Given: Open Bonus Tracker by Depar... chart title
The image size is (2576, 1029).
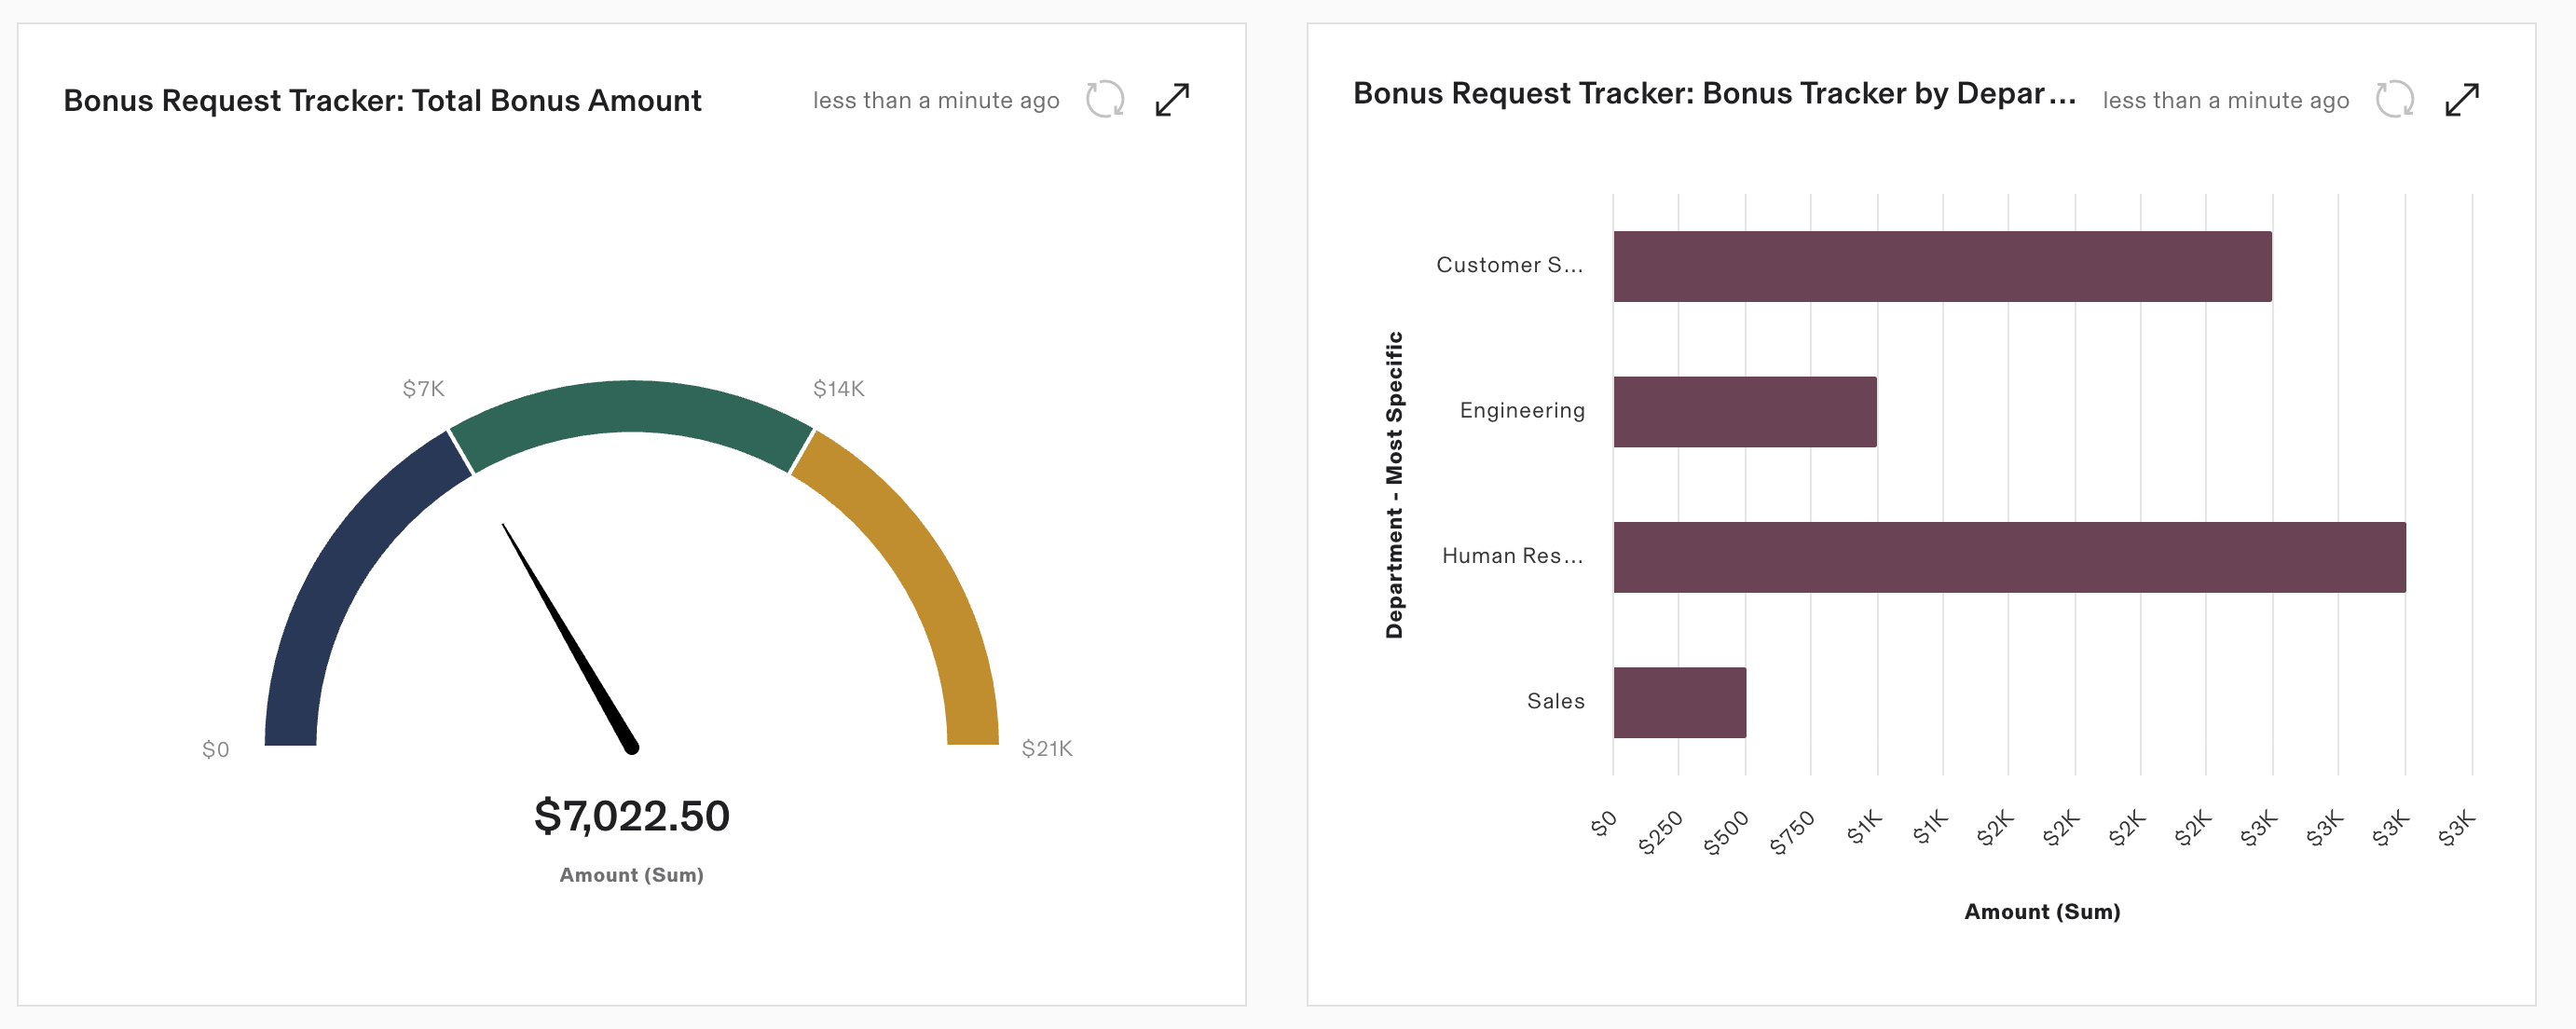Looking at the screenshot, I should tap(1714, 93).
